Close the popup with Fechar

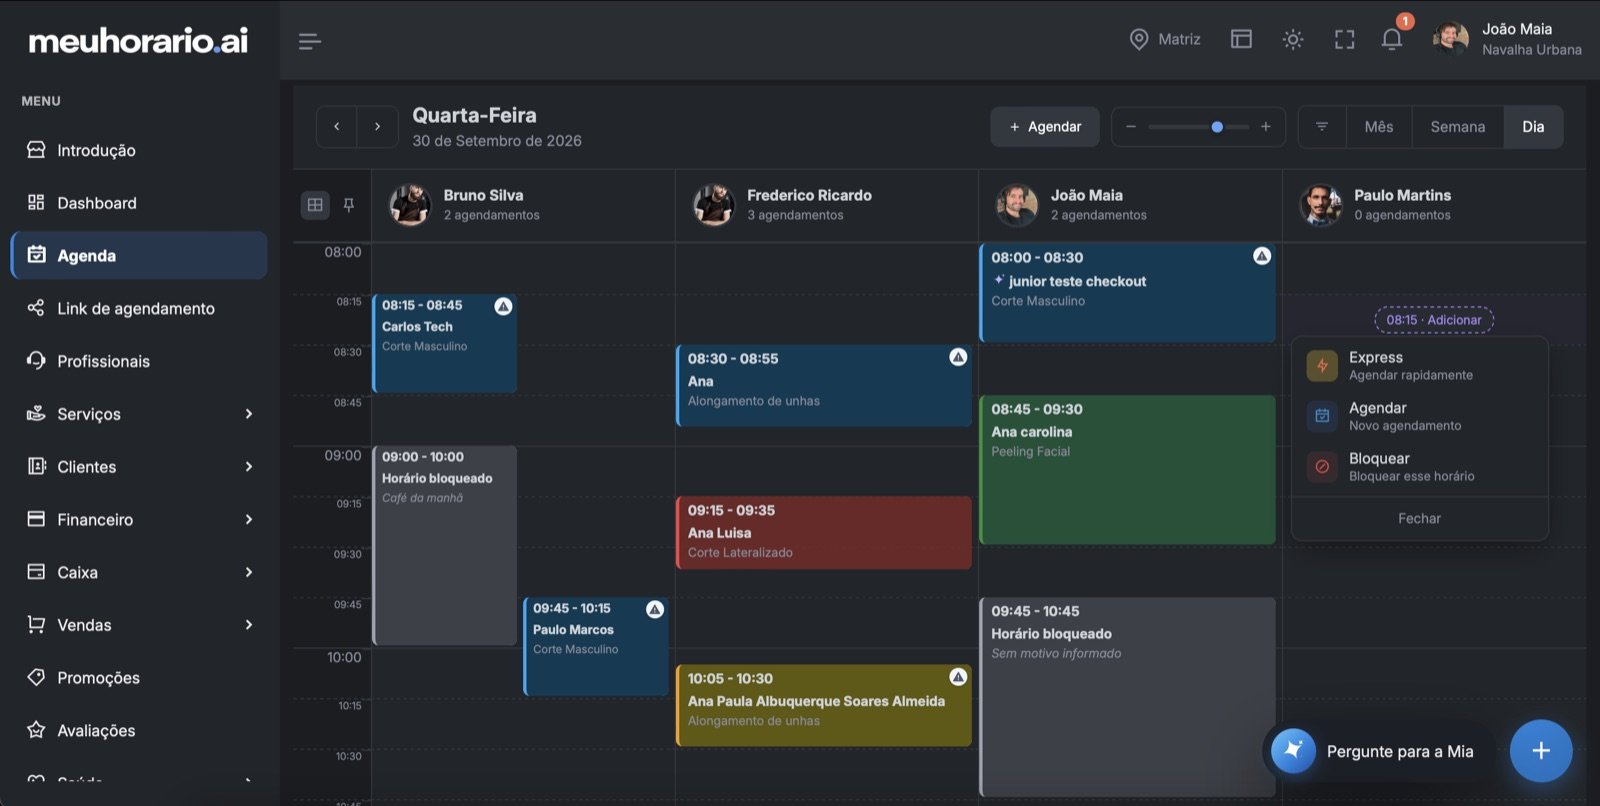(1419, 518)
